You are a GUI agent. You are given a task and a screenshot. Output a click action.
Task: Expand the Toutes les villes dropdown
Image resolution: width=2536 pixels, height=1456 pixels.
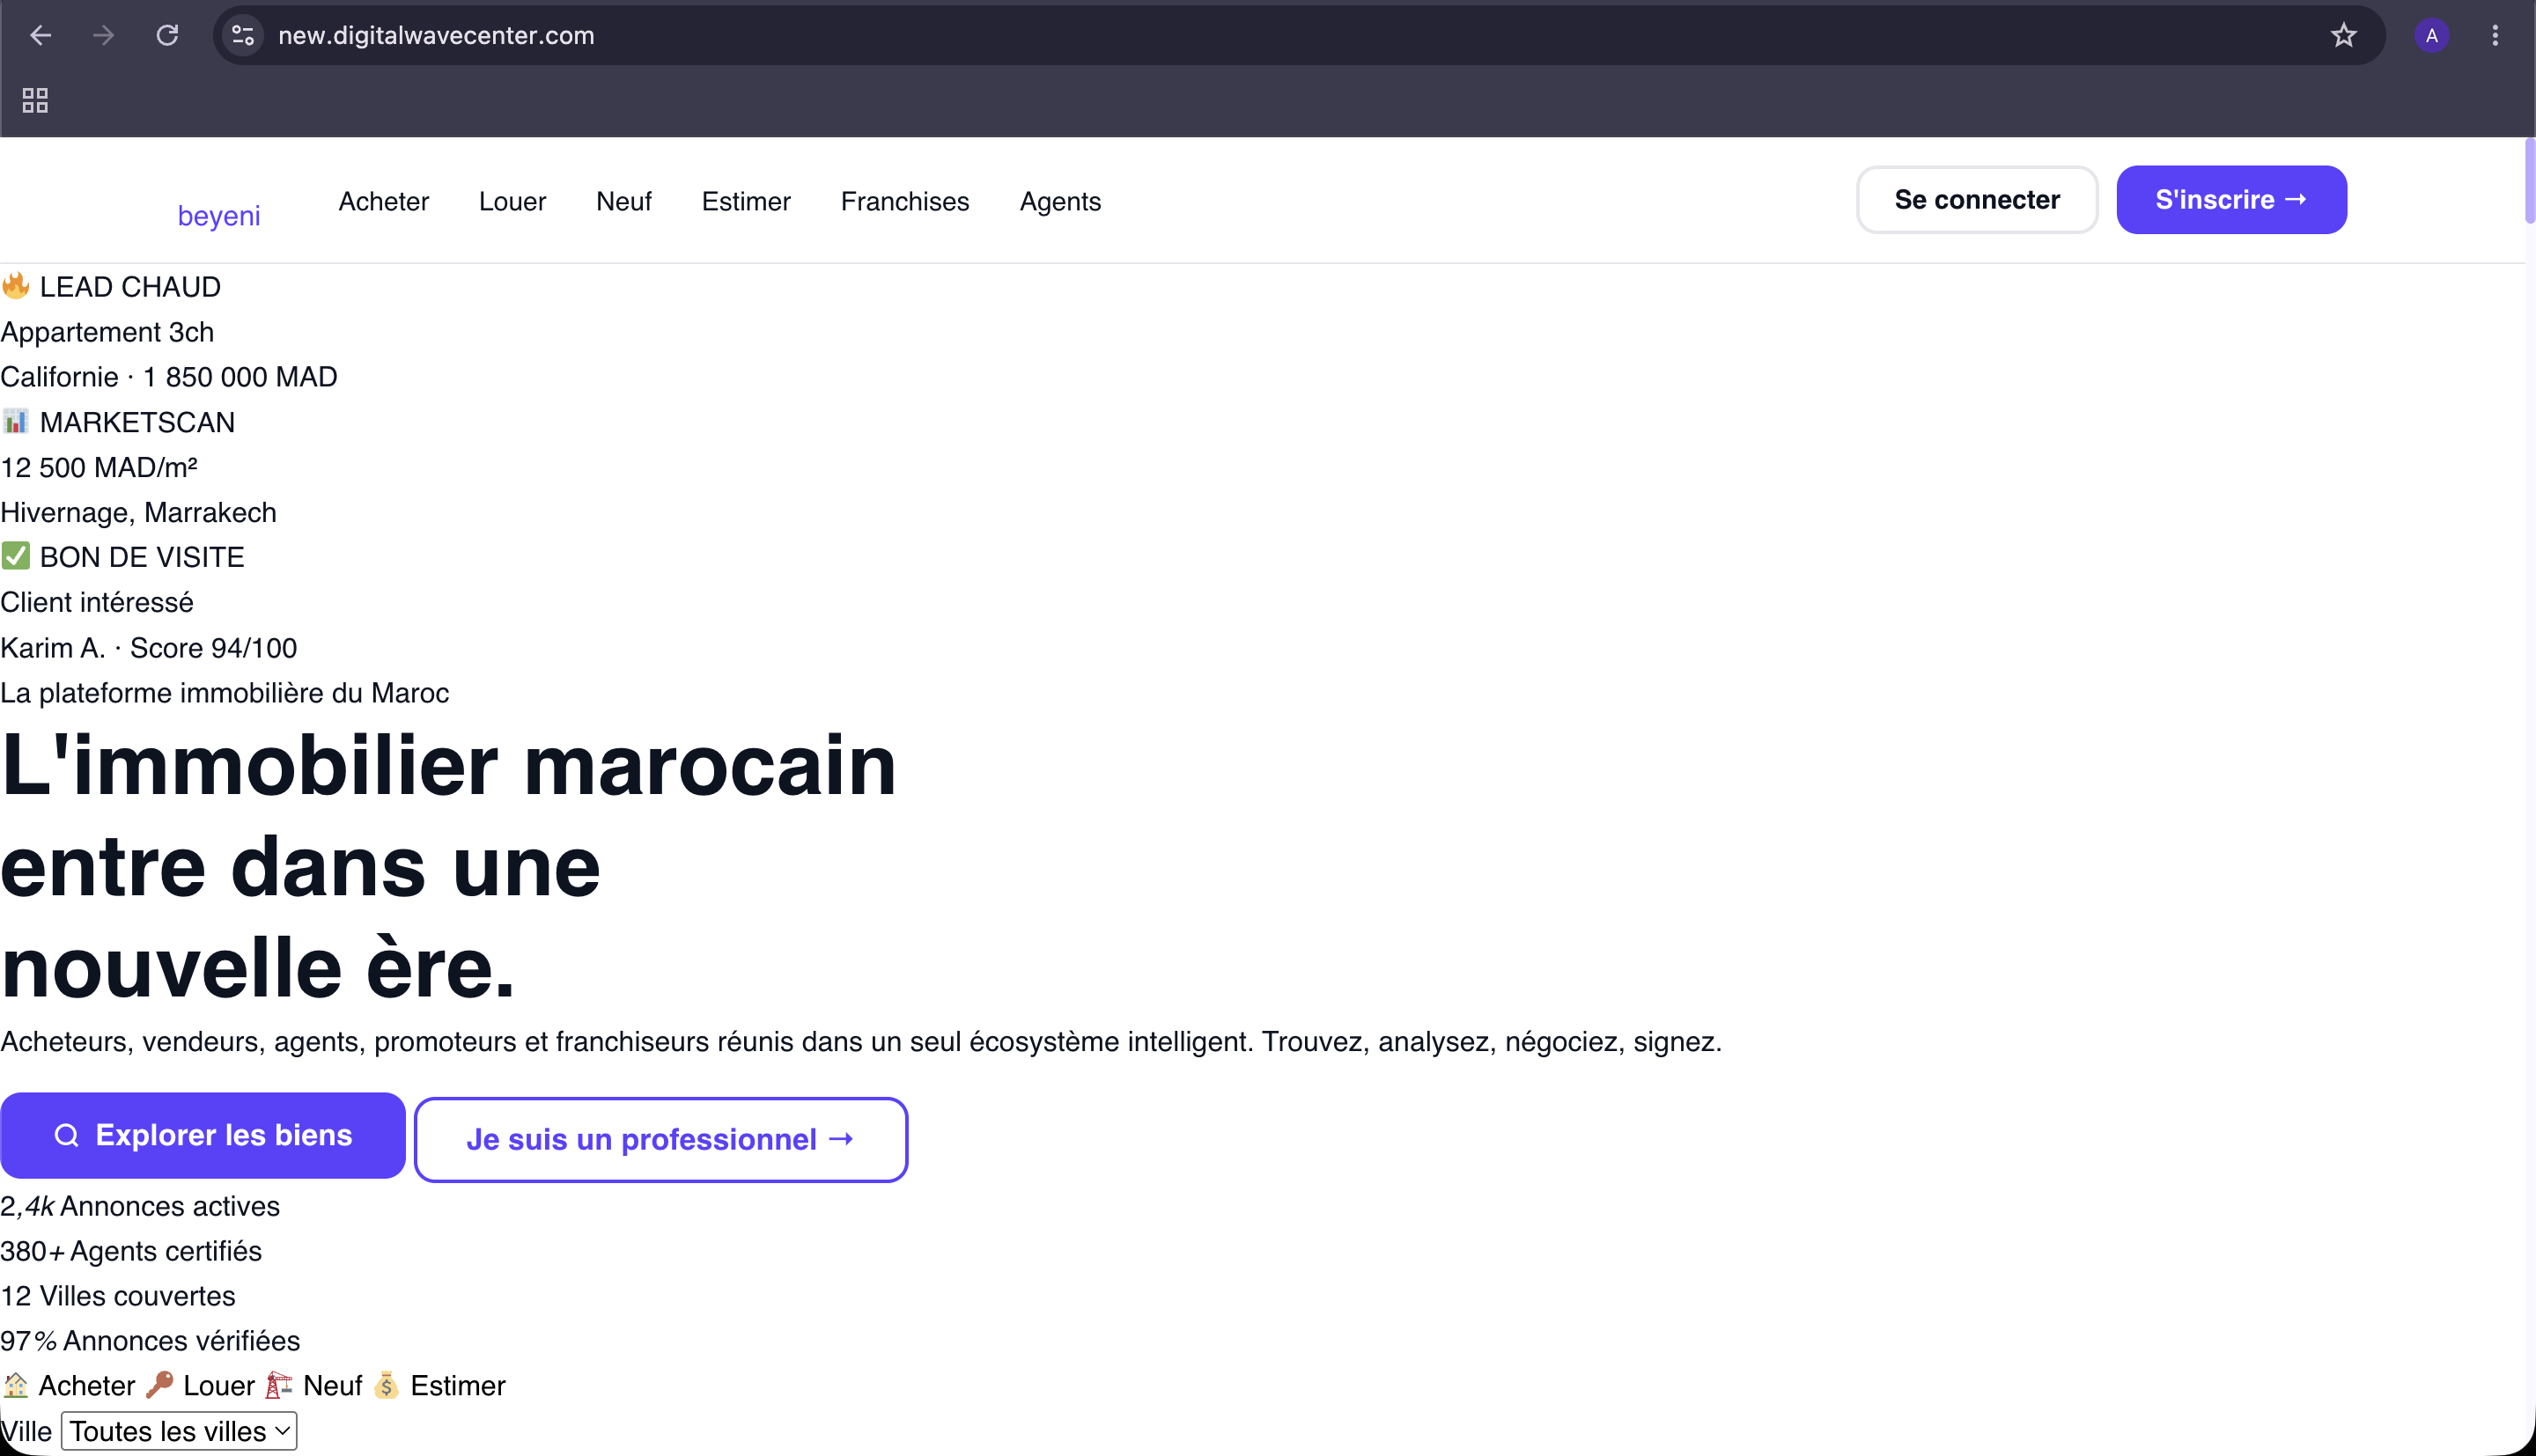pos(179,1431)
